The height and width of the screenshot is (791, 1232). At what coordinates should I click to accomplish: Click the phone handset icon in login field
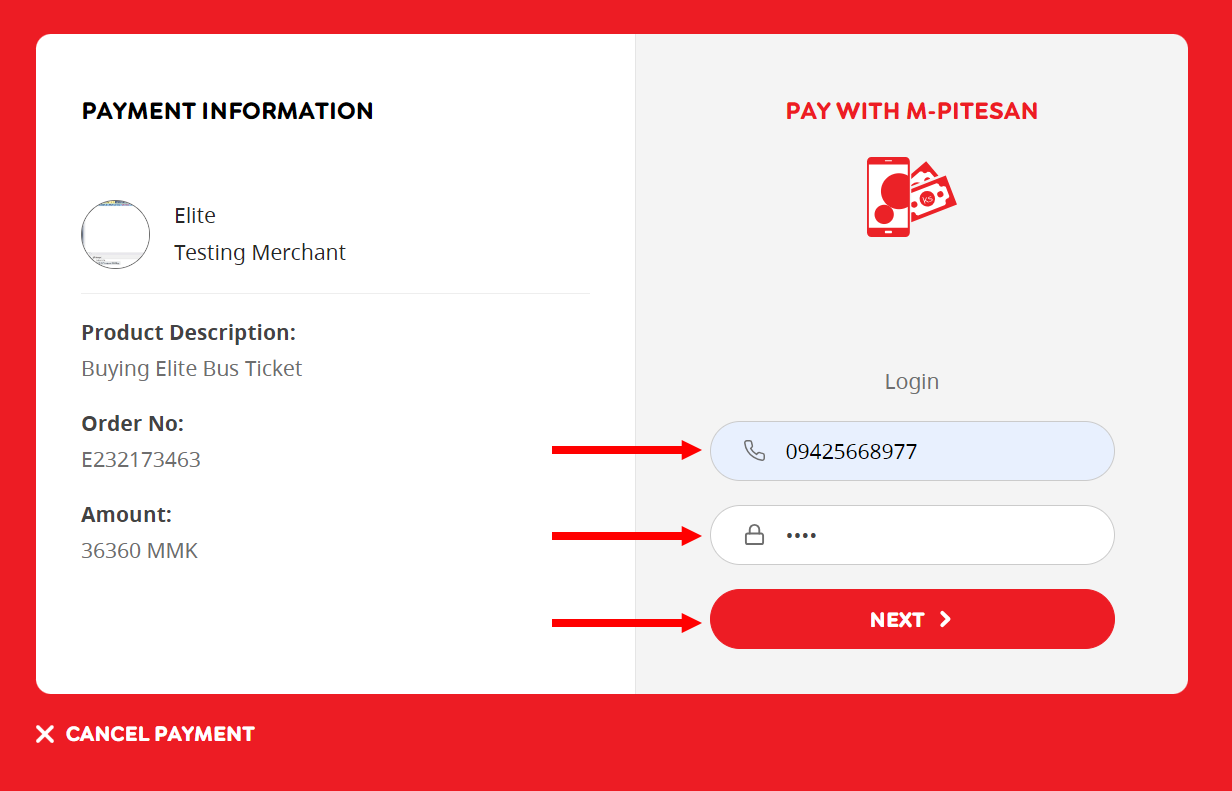point(755,451)
